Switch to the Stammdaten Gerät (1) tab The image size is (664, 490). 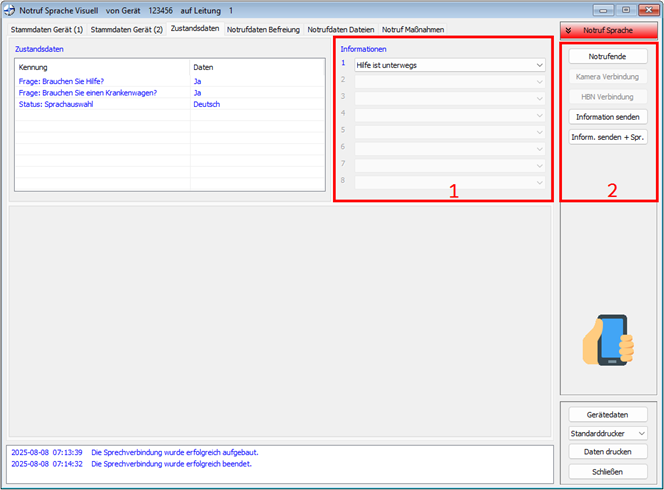[x=47, y=30]
